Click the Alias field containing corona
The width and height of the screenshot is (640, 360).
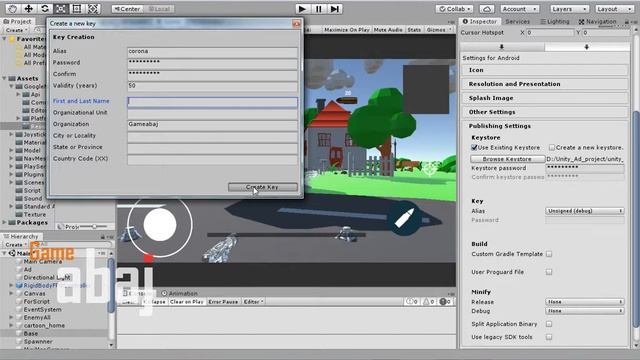click(212, 51)
